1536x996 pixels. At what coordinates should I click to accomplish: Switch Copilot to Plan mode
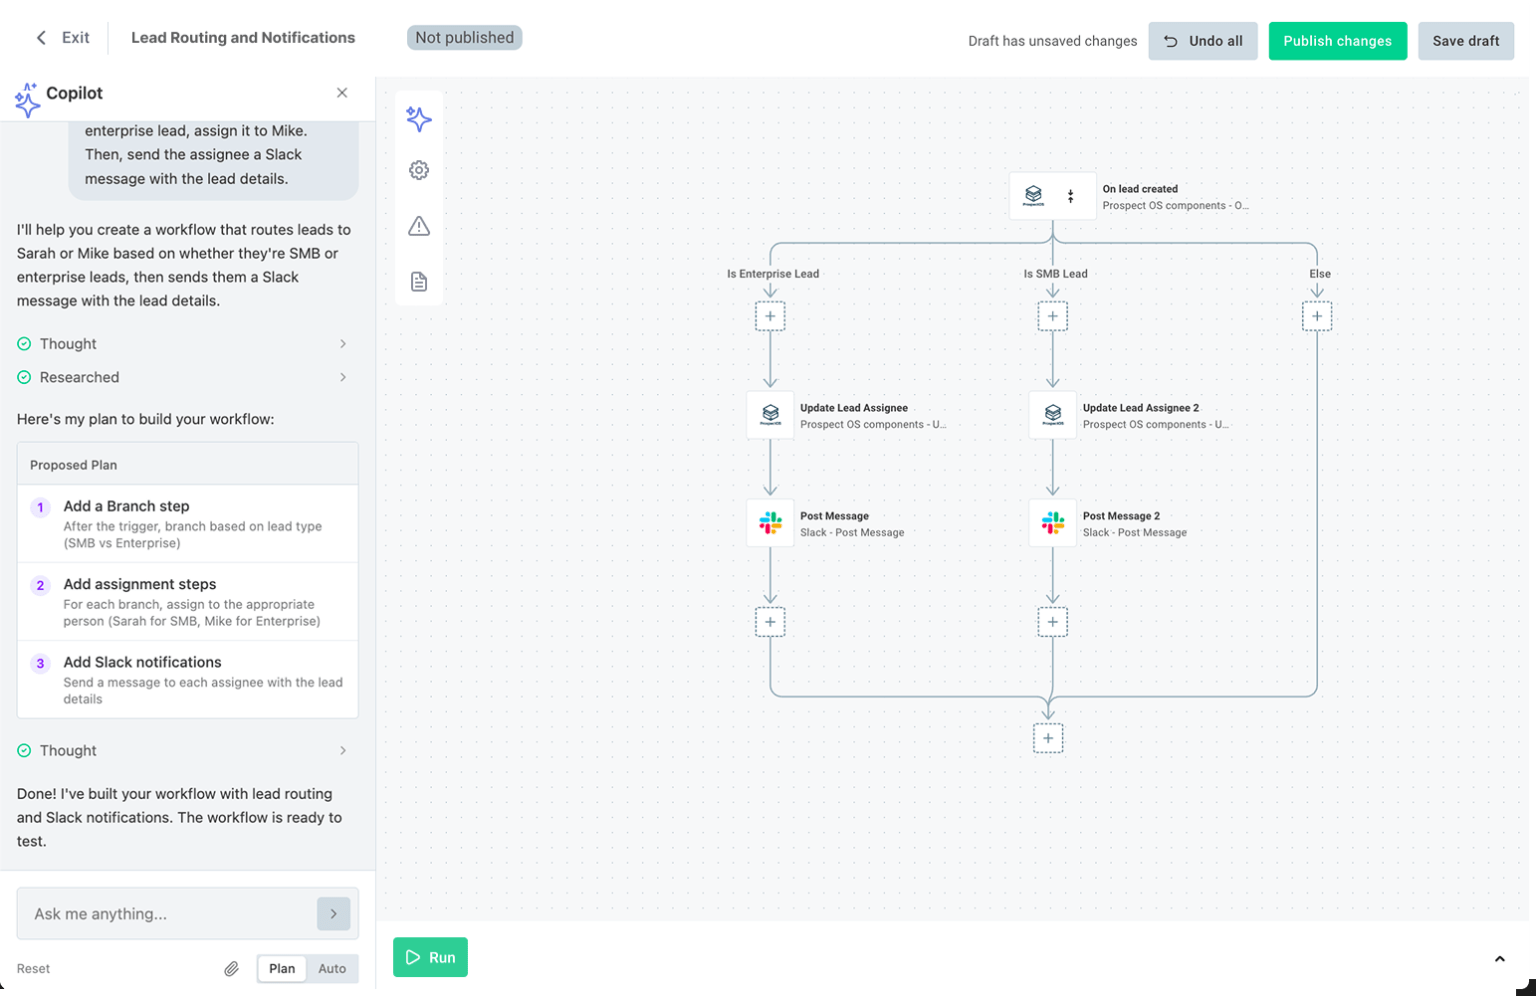click(282, 969)
